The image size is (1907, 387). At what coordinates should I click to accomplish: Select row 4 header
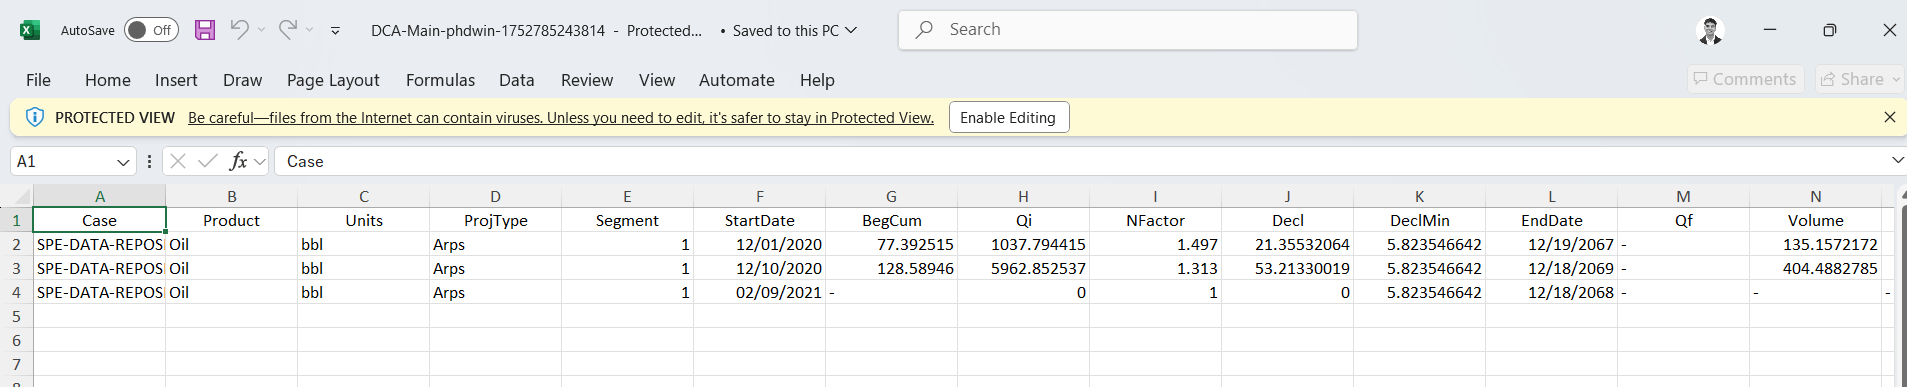(16, 292)
